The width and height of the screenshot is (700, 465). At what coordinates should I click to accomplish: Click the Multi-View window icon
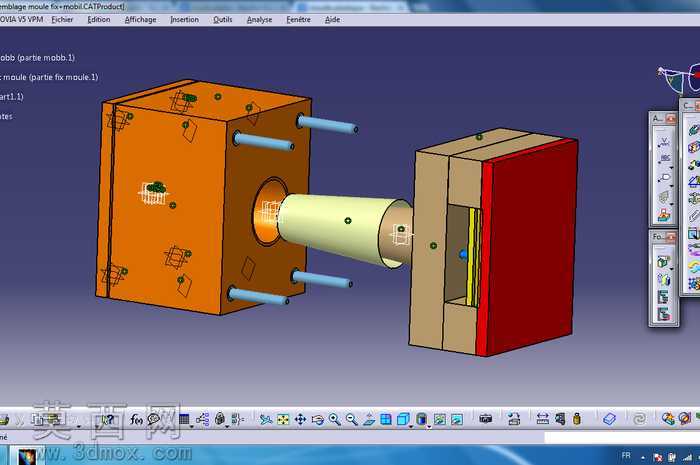[x=386, y=419]
